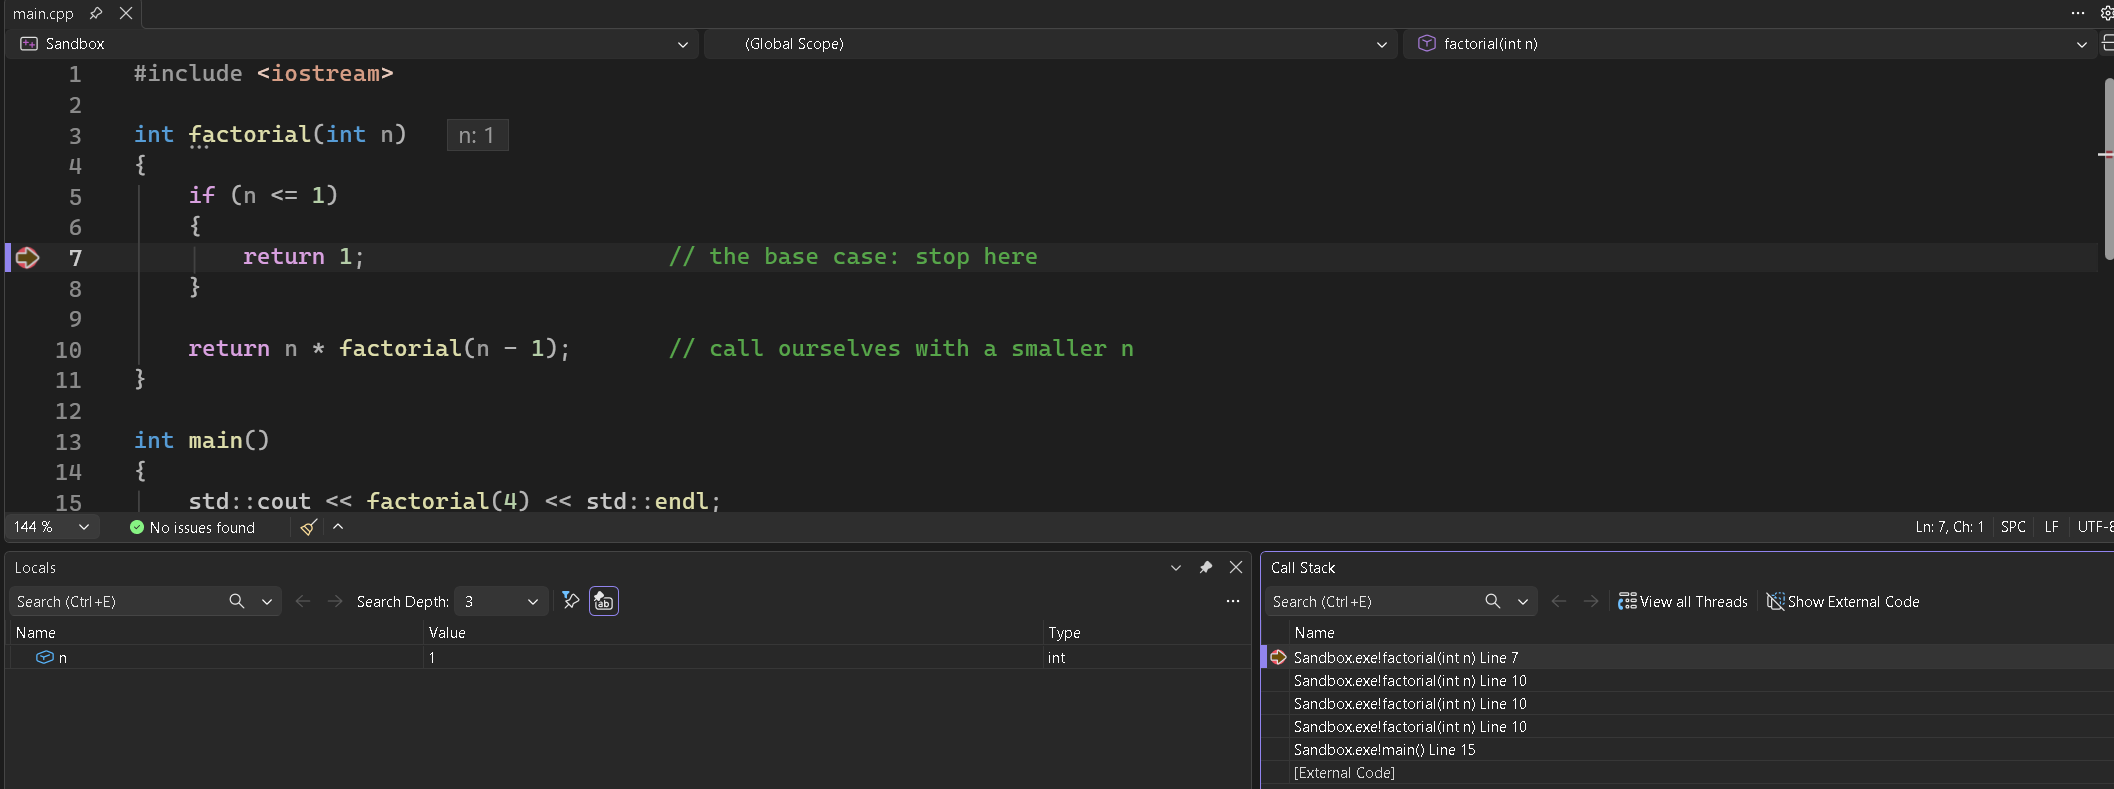2114x789 pixels.
Task: Open the Locals toolbar overflow ellipsis
Action: point(1233,601)
